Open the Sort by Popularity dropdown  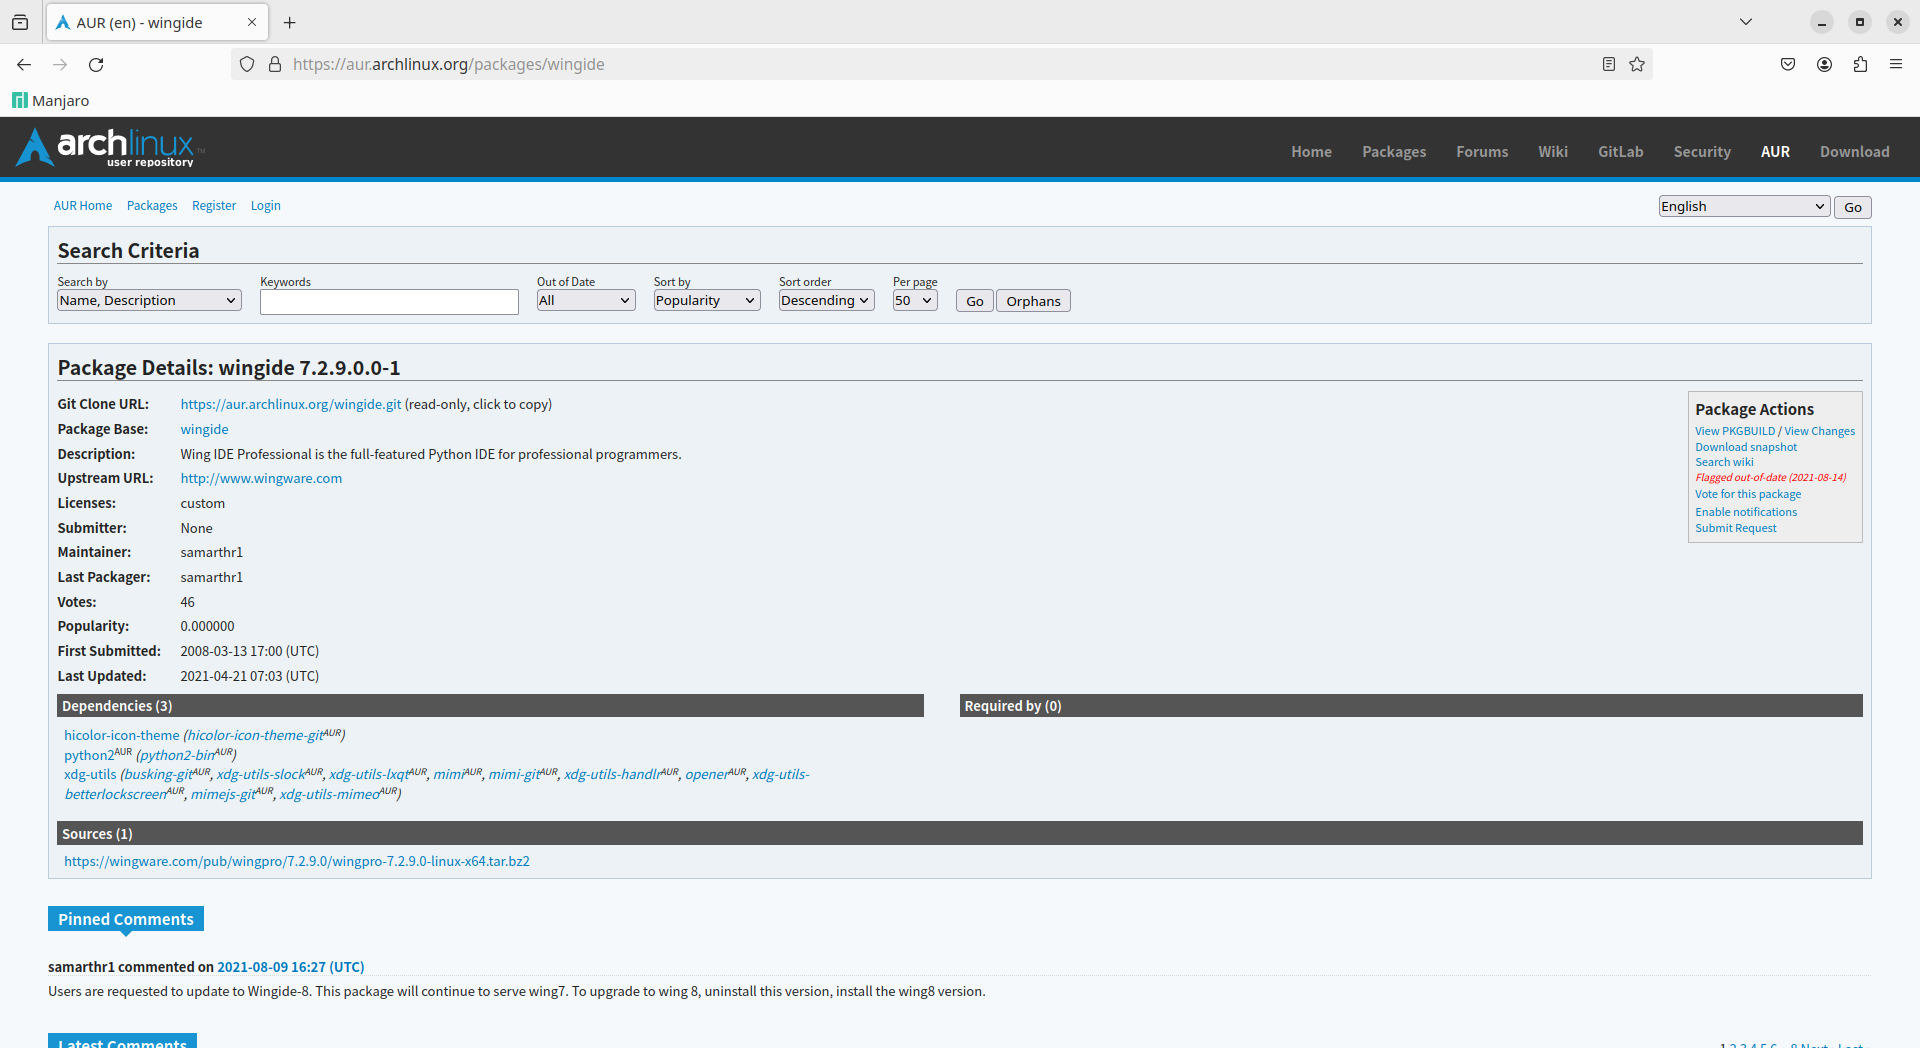pos(706,301)
